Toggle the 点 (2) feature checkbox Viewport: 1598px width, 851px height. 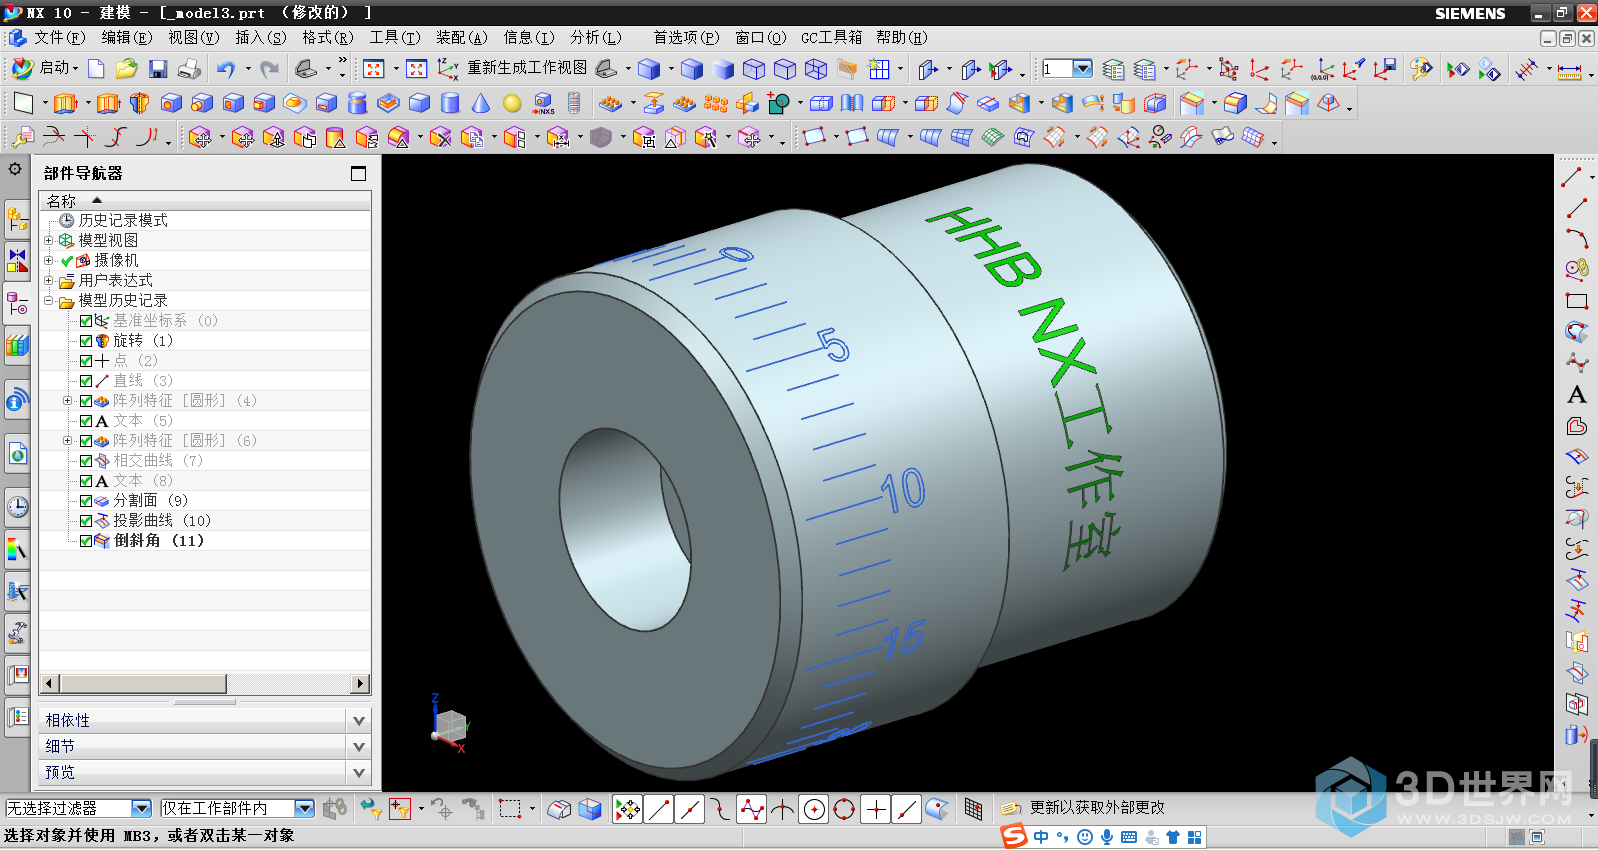click(x=86, y=360)
